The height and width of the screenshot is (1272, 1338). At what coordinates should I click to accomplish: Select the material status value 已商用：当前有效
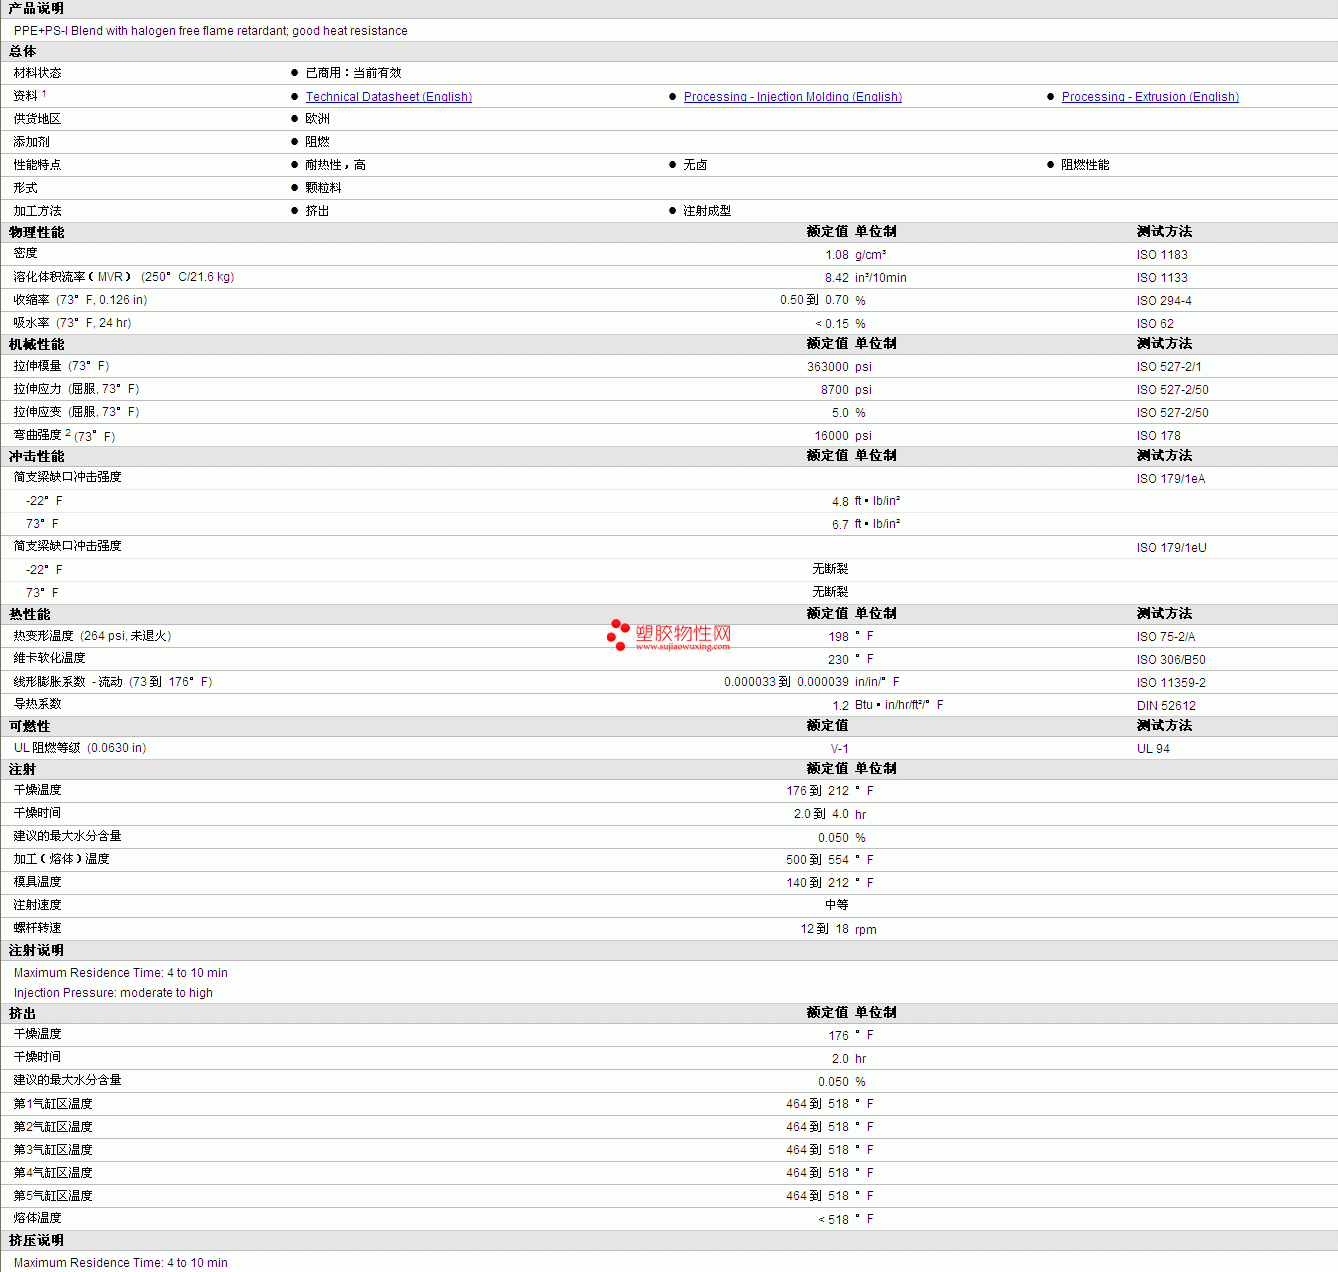click(x=353, y=73)
